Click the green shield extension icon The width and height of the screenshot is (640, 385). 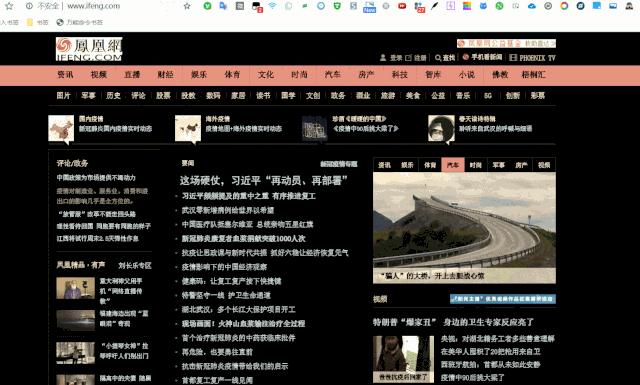point(337,6)
